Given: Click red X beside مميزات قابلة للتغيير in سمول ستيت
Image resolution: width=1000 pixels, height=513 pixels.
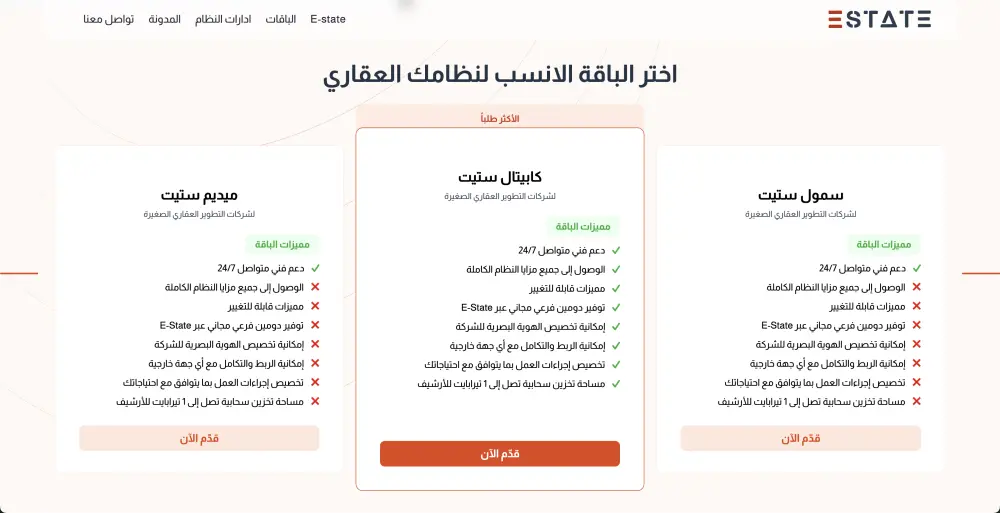Looking at the screenshot, I should click(x=916, y=306).
